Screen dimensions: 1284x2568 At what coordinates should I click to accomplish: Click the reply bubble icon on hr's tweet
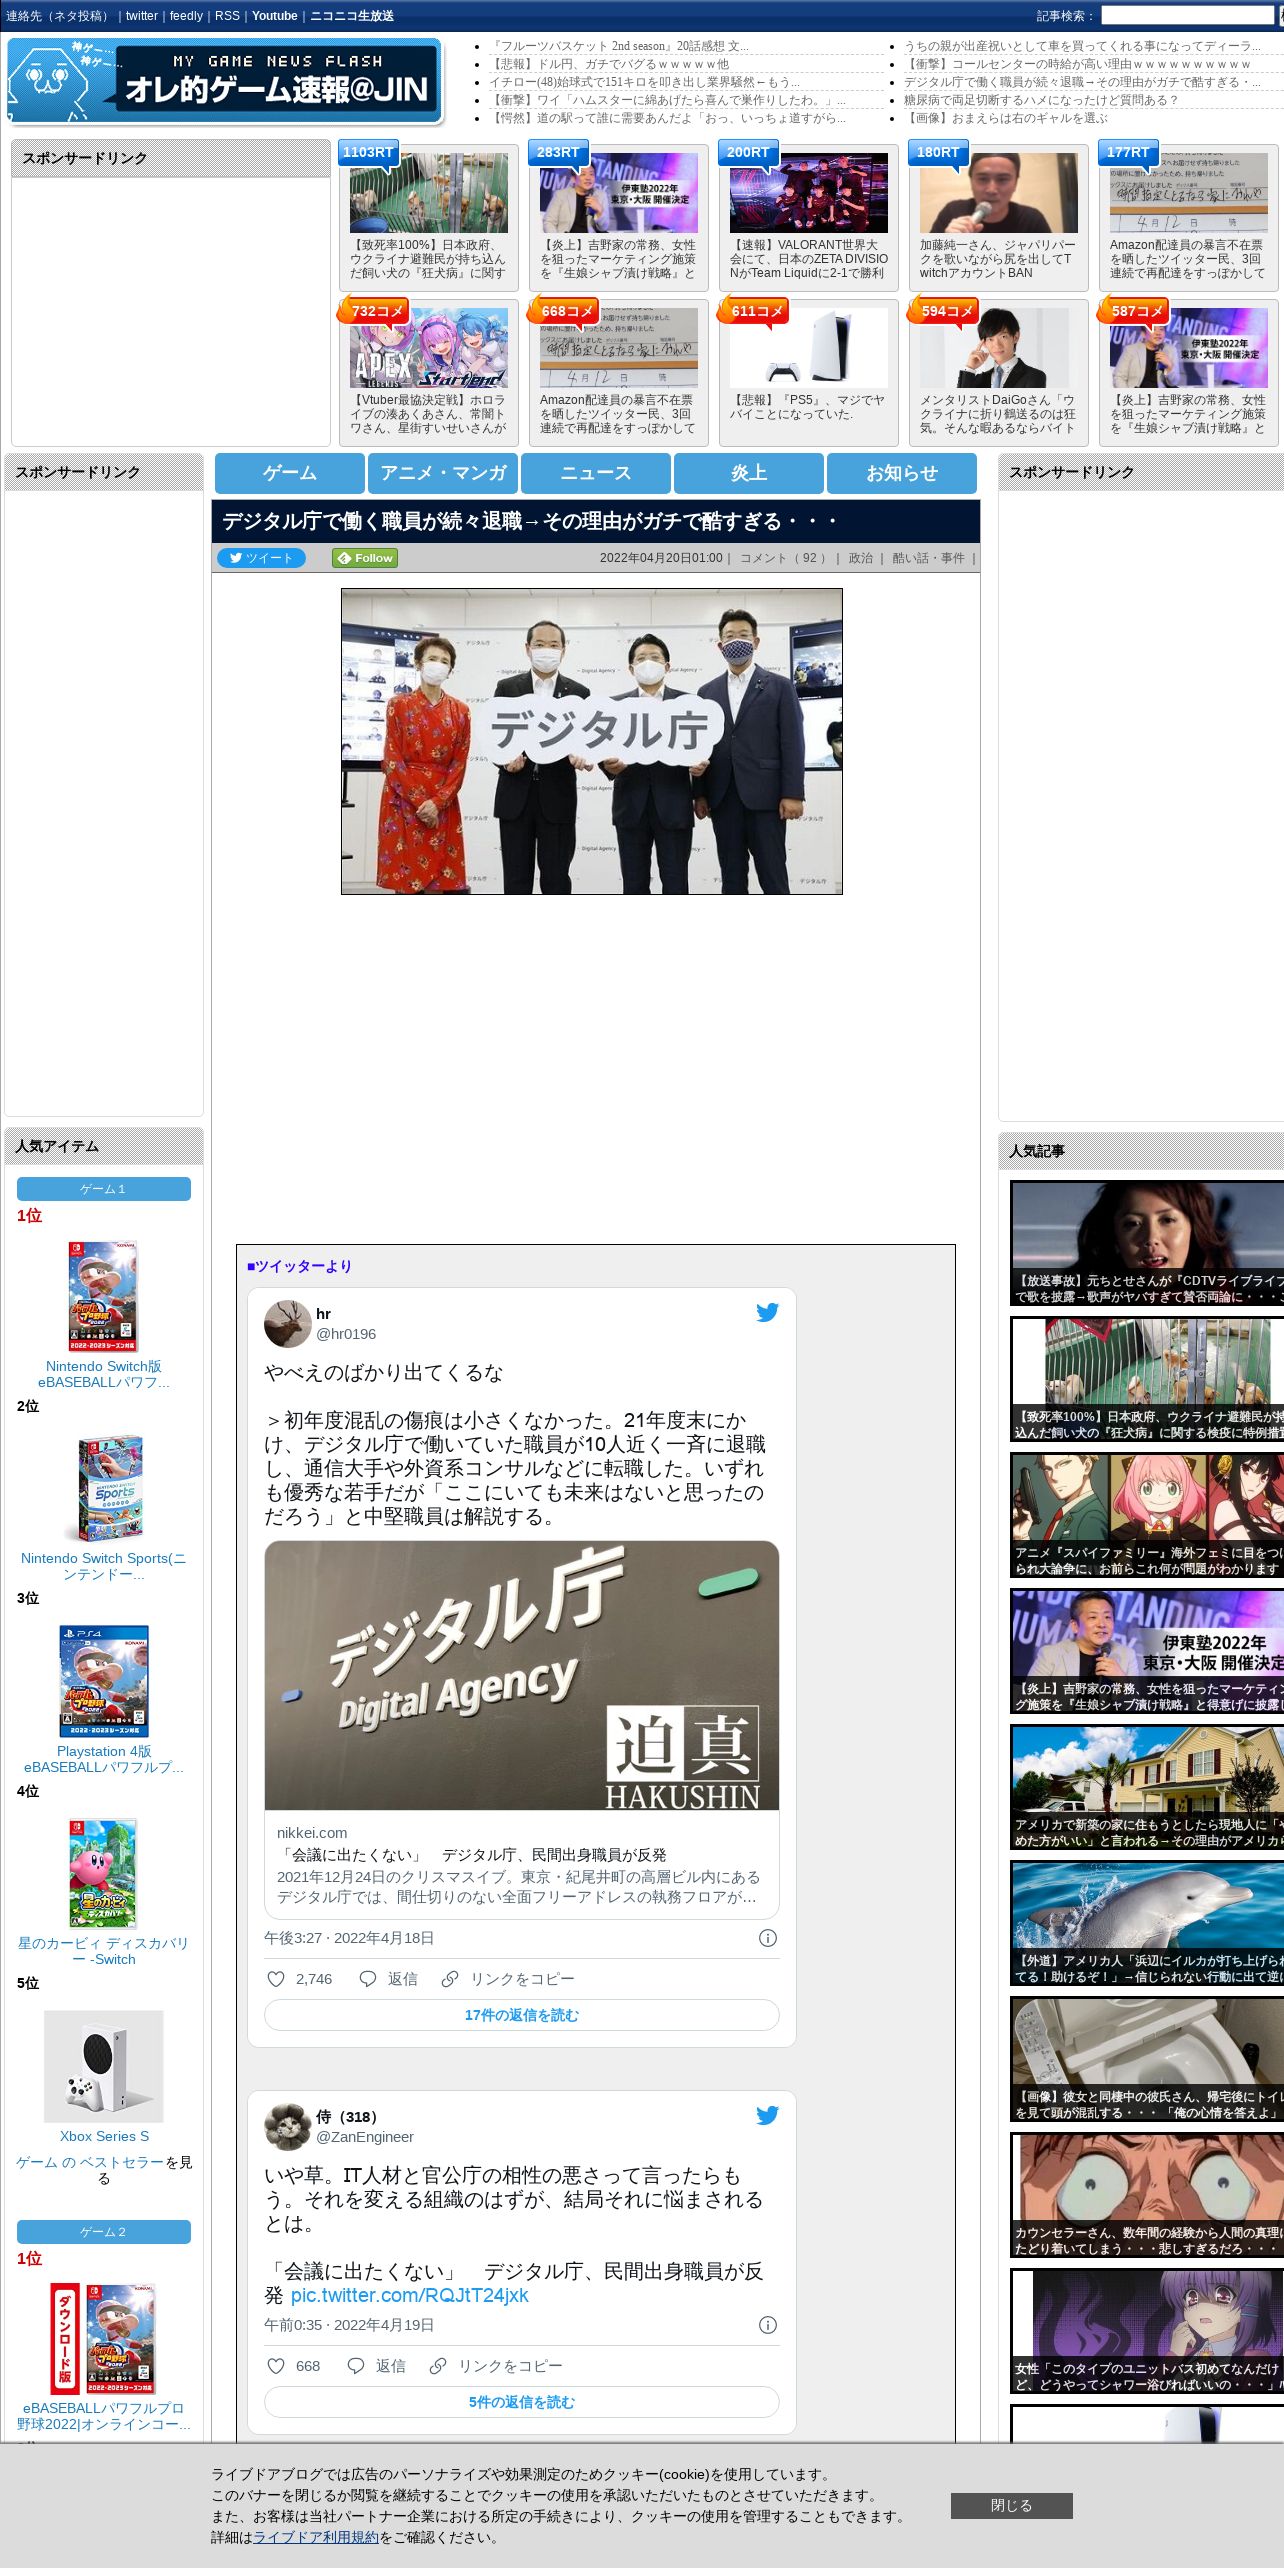(x=368, y=1979)
